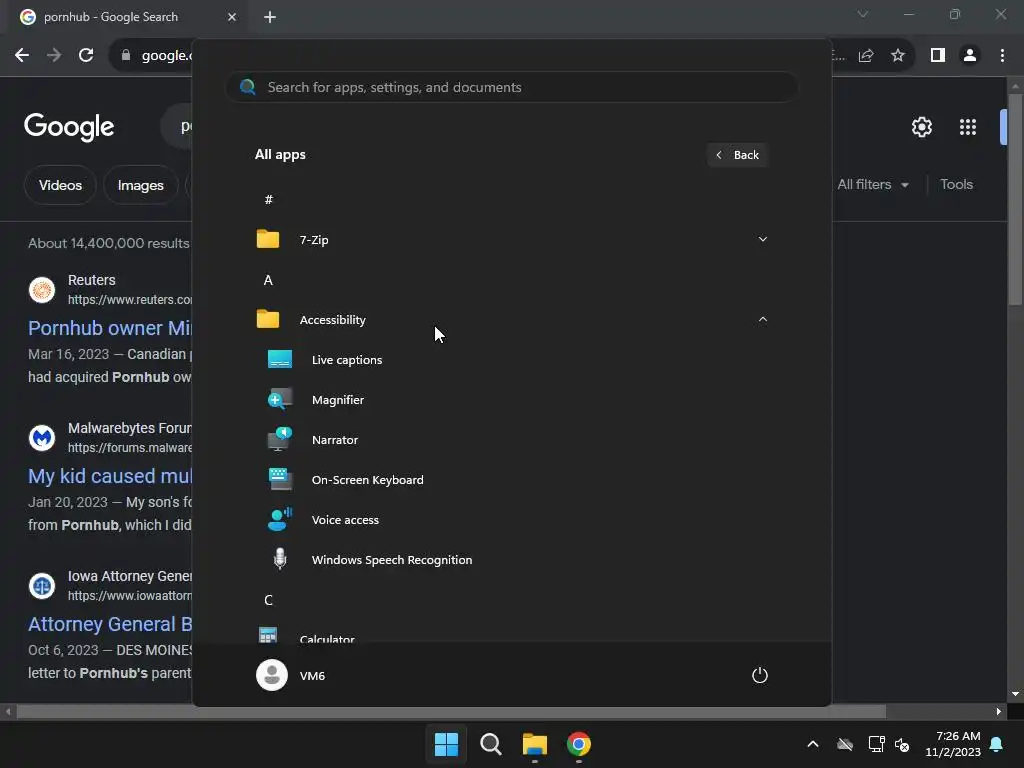1024x768 pixels.
Task: Open Chrome tab search chevron
Action: 863,14
